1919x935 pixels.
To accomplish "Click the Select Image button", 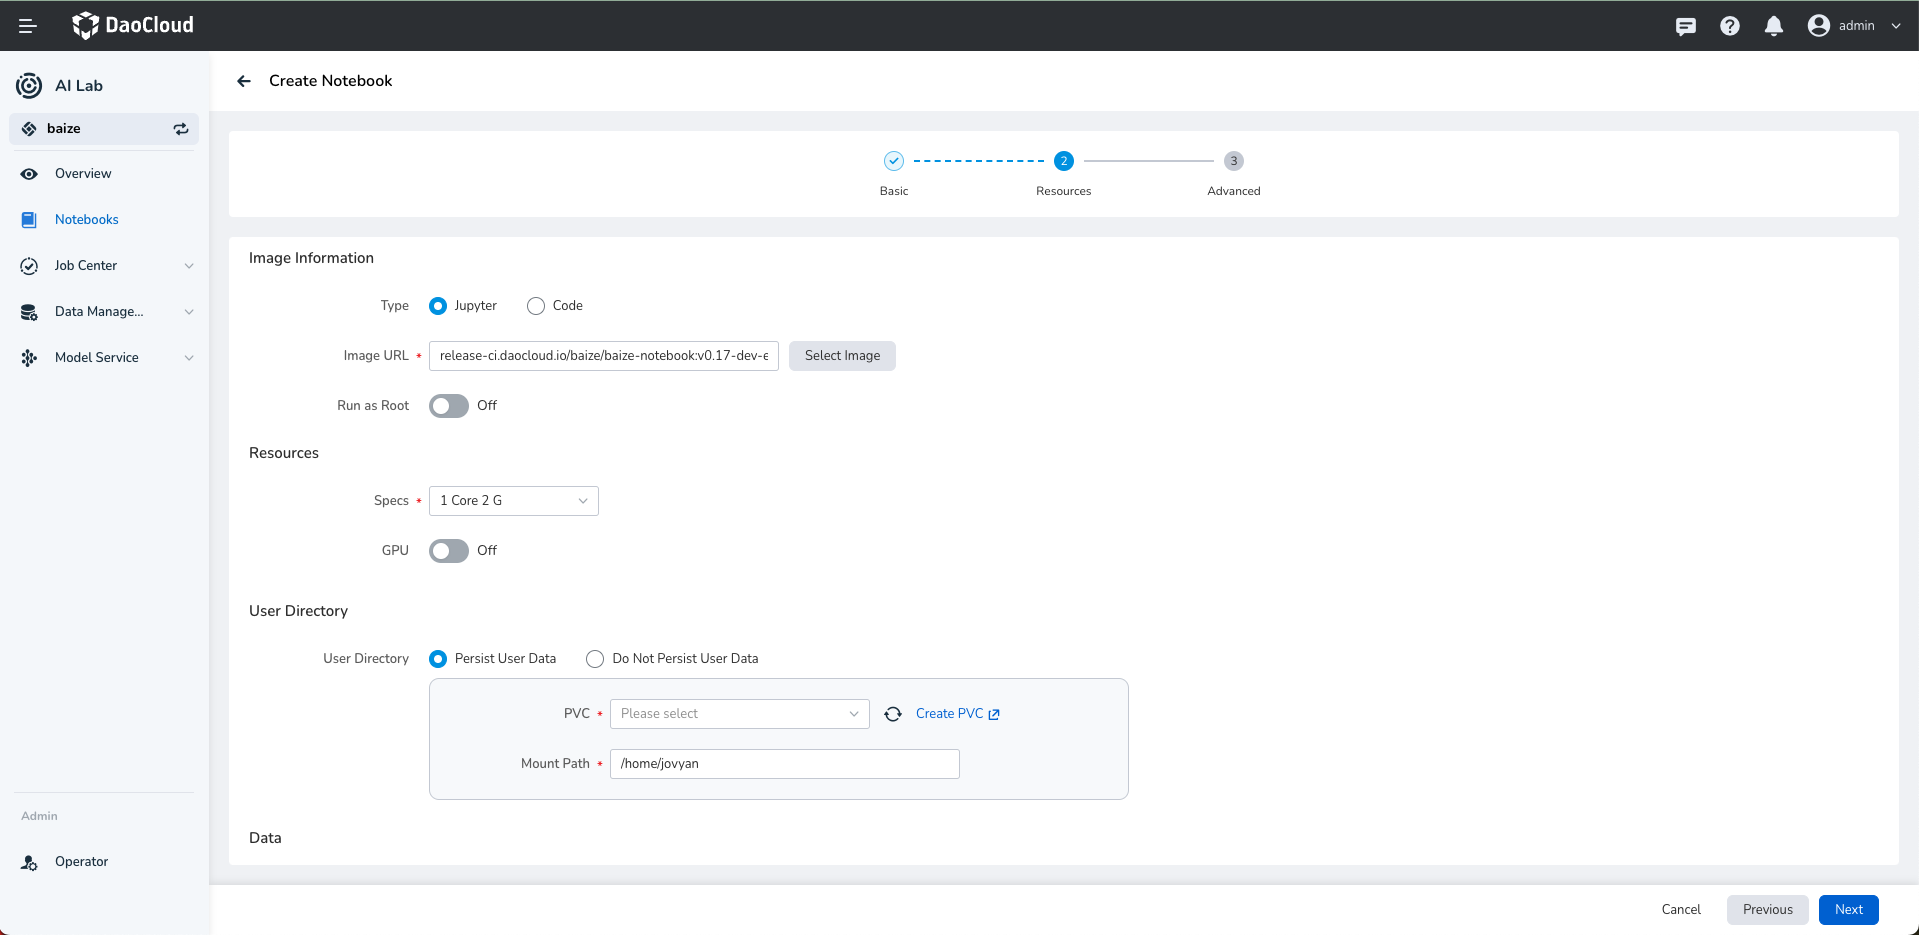I will tap(842, 356).
